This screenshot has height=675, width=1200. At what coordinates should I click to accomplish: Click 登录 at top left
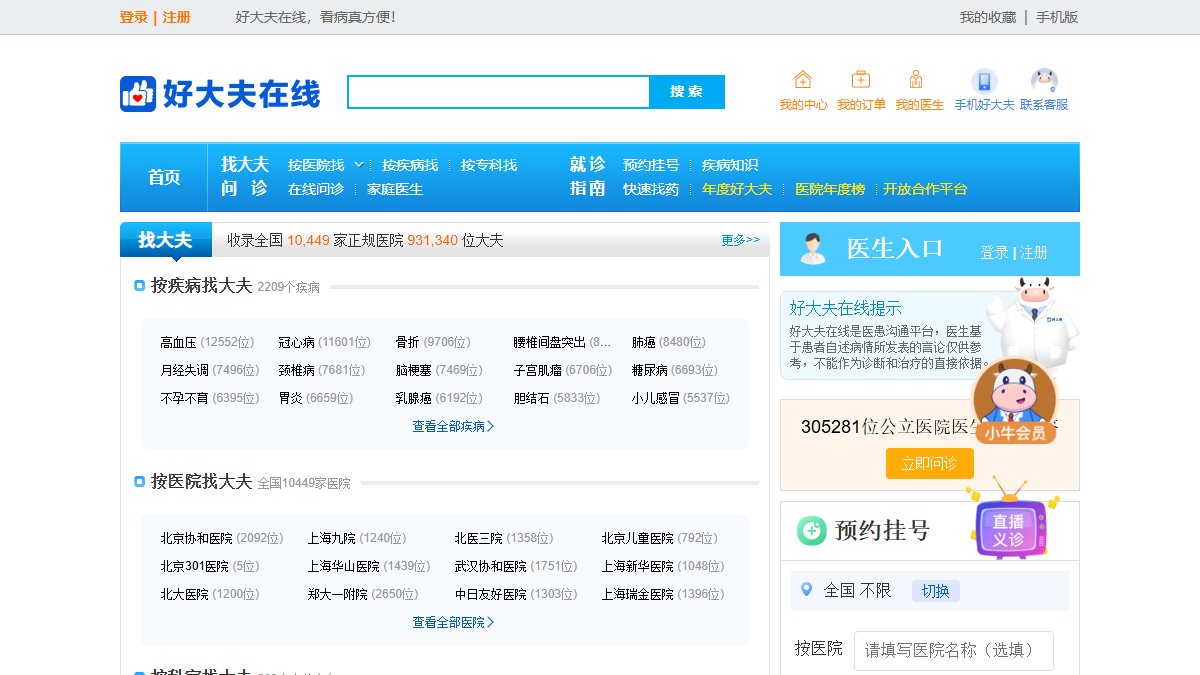pos(134,17)
